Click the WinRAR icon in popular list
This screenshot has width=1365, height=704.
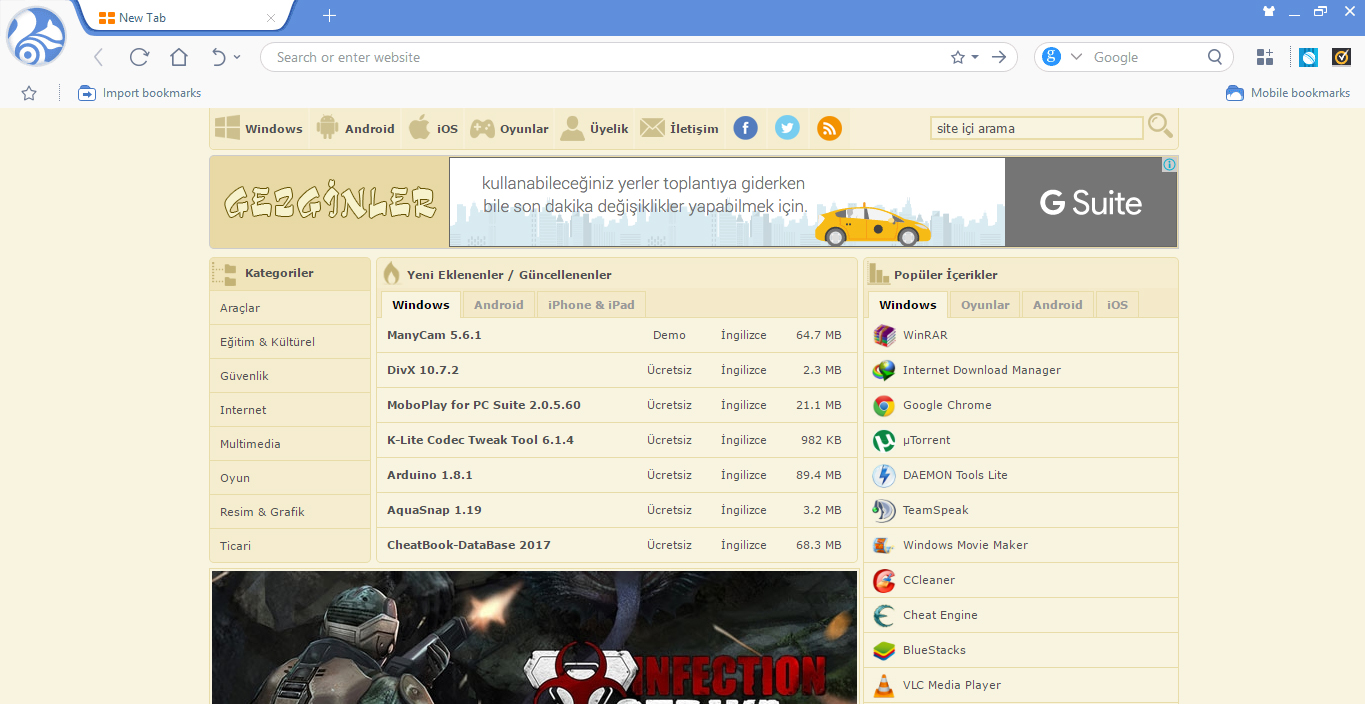click(x=883, y=335)
